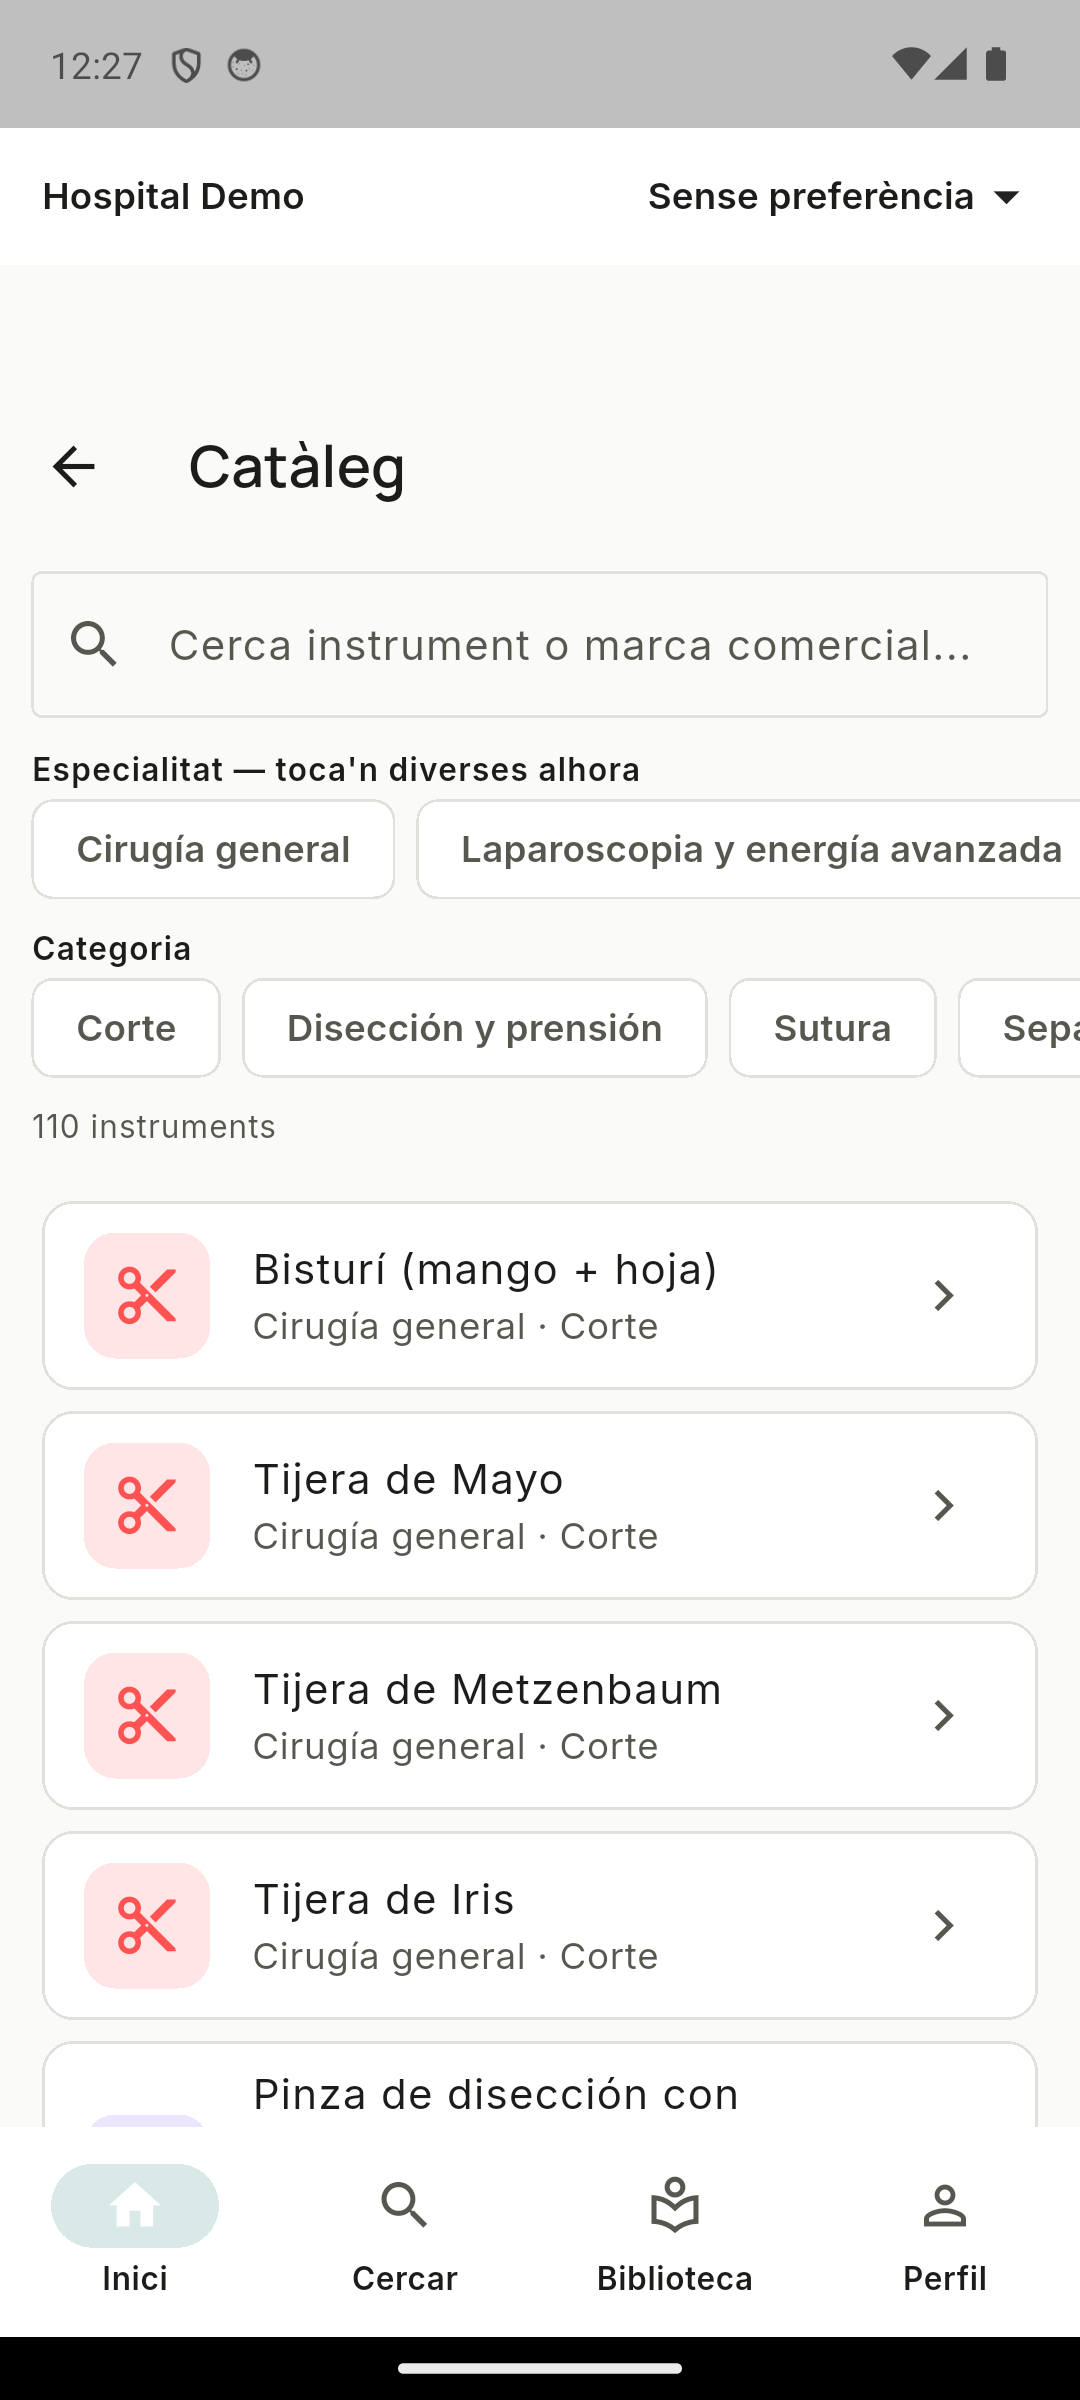Toggle the Cirugía general specialty chip
This screenshot has height=2400, width=1080.
point(213,849)
